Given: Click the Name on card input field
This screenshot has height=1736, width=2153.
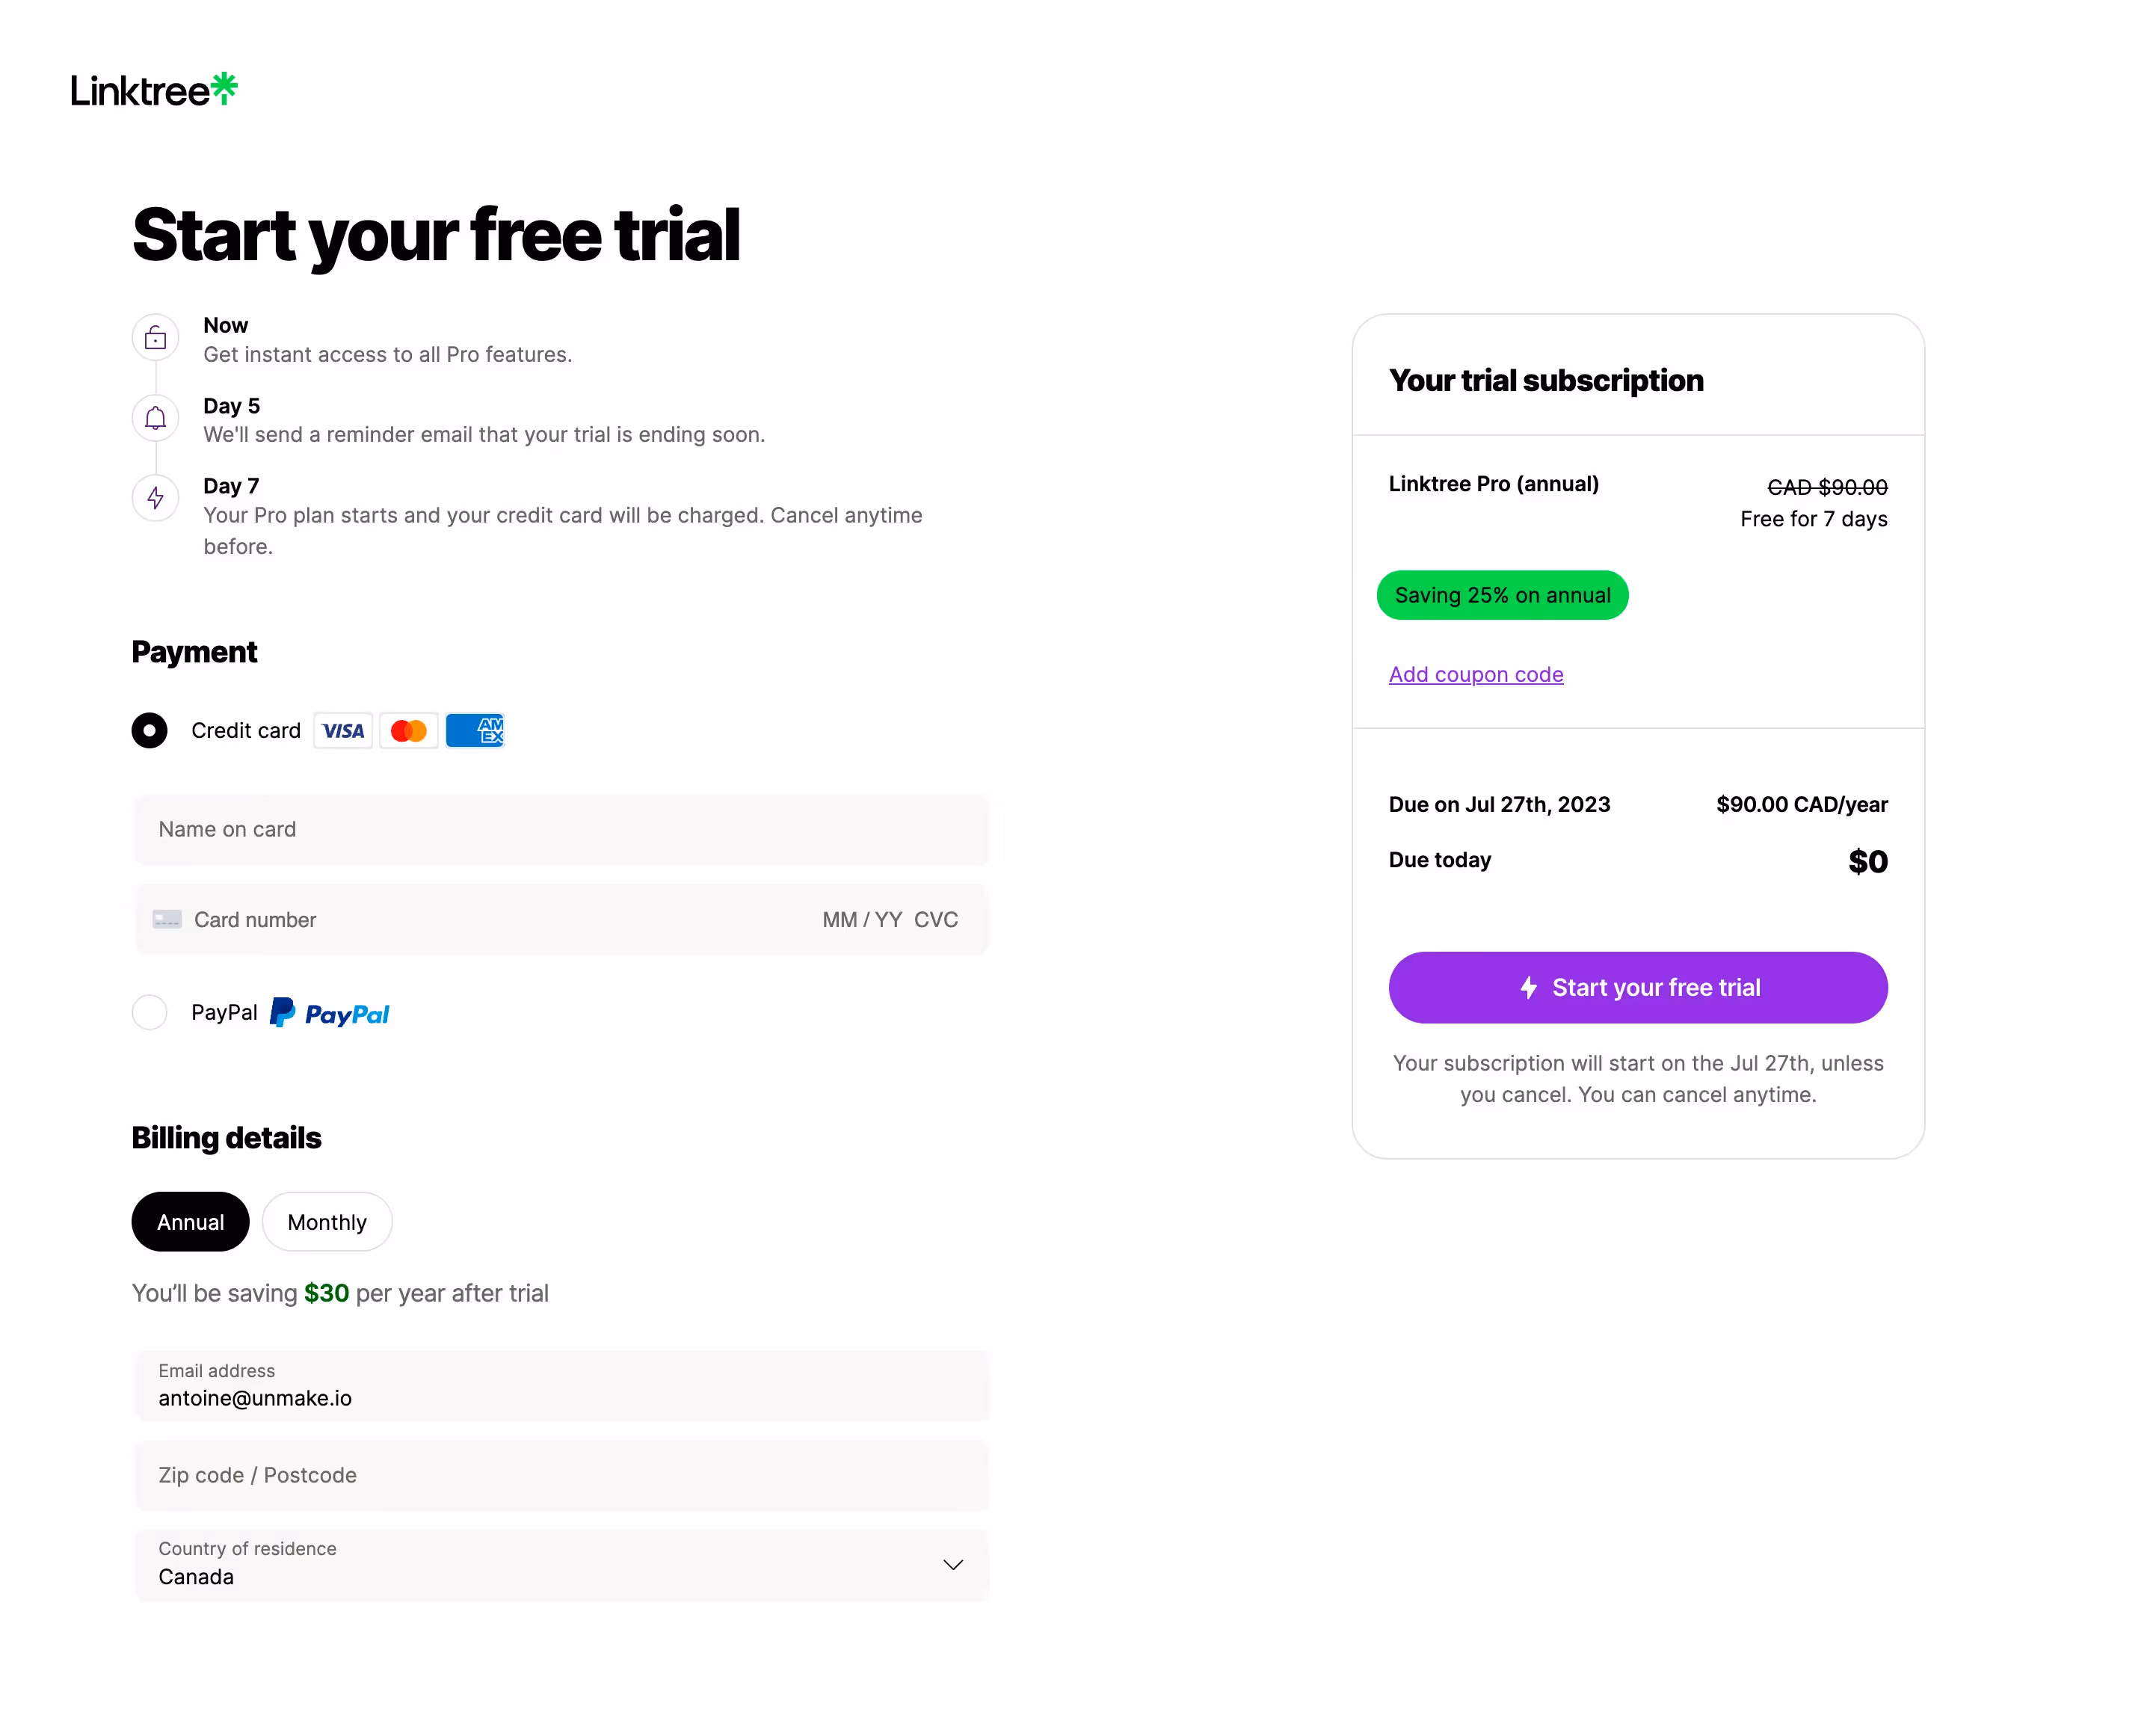Looking at the screenshot, I should [x=560, y=829].
